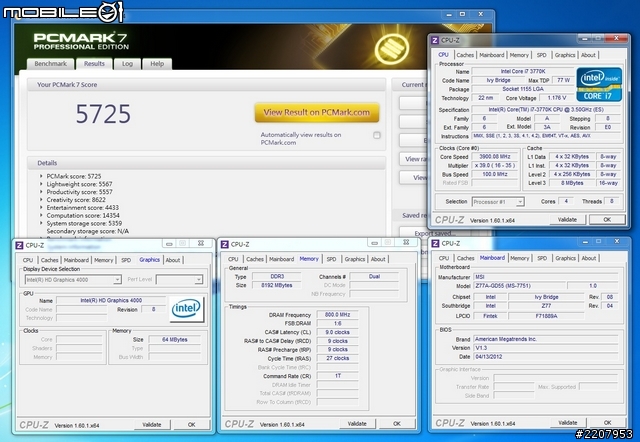Select CPU tab in the Graphics window
This screenshot has width=640, height=442.
pos(28,260)
